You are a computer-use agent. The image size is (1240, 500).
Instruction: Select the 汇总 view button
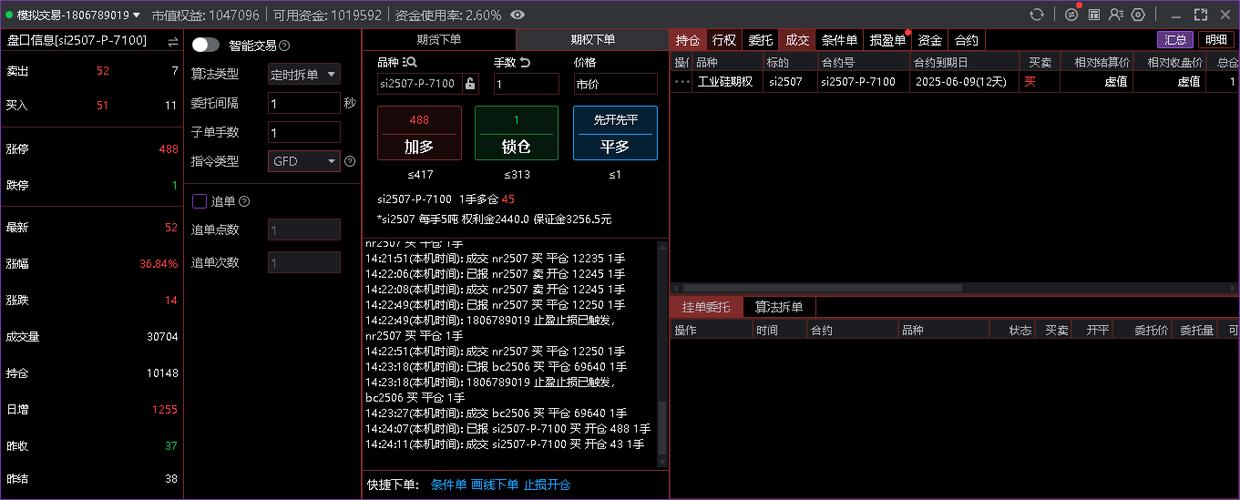pyautogui.click(x=1175, y=40)
